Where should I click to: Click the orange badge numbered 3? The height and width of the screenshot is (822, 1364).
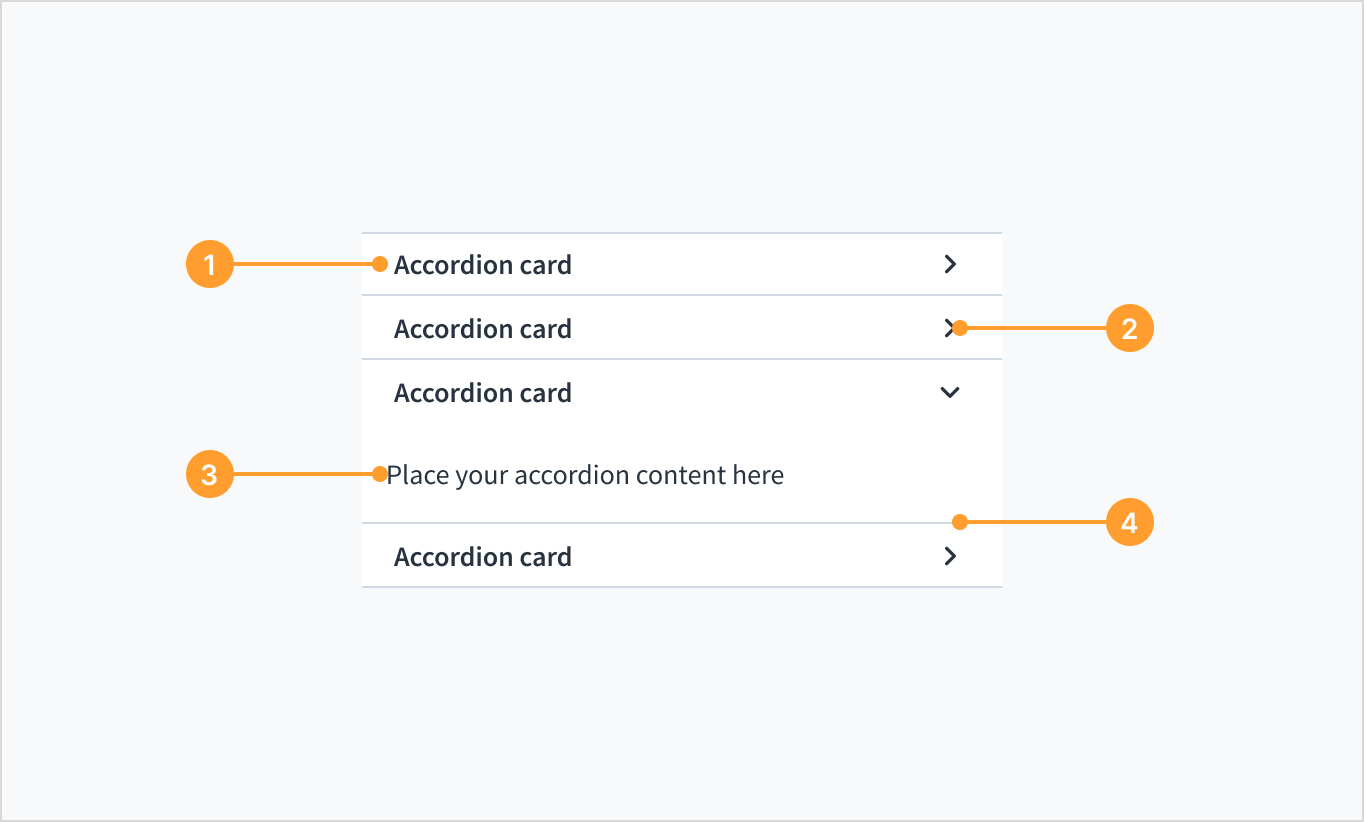pyautogui.click(x=209, y=474)
